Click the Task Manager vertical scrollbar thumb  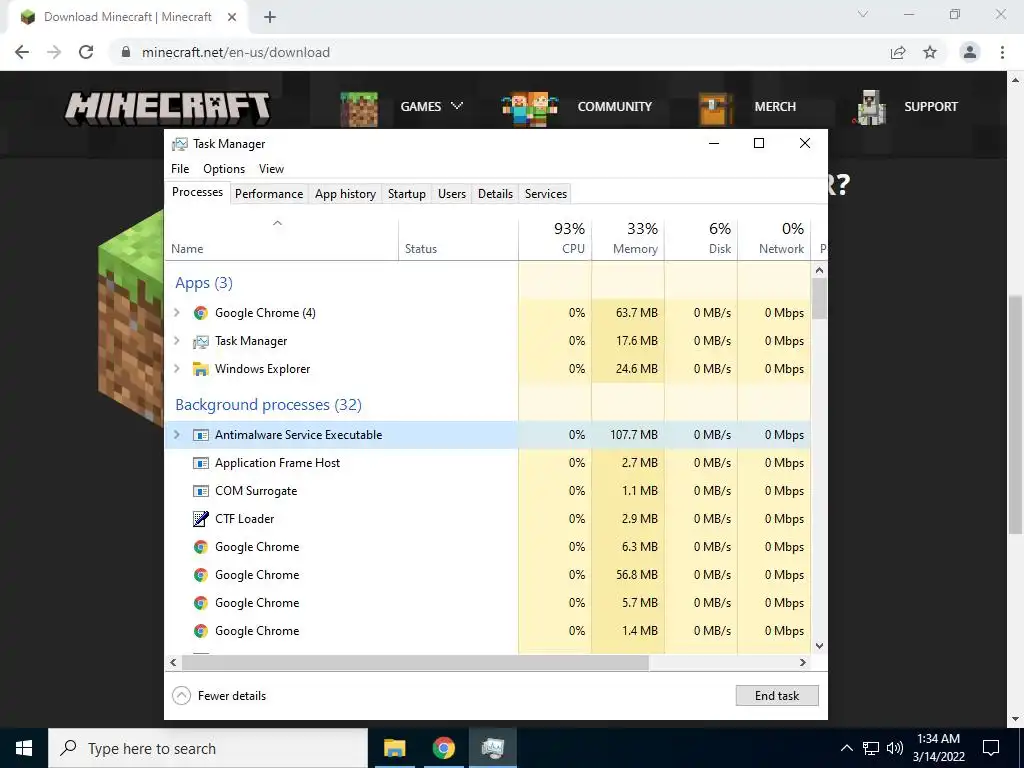point(820,298)
